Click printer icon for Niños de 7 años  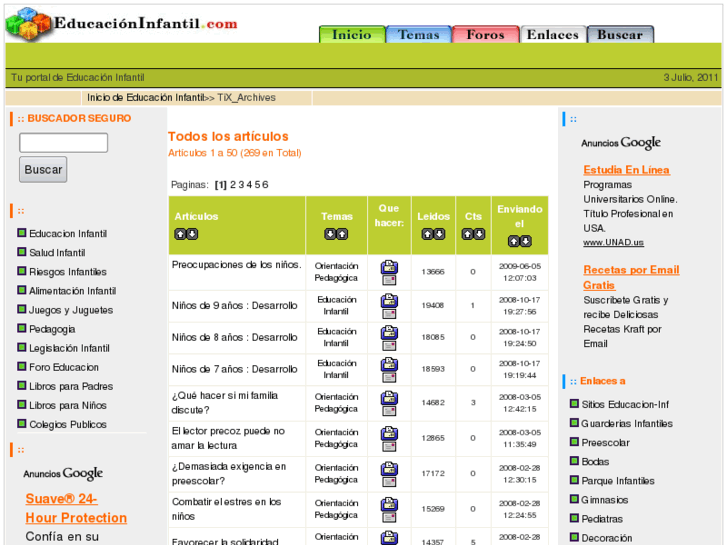[389, 364]
